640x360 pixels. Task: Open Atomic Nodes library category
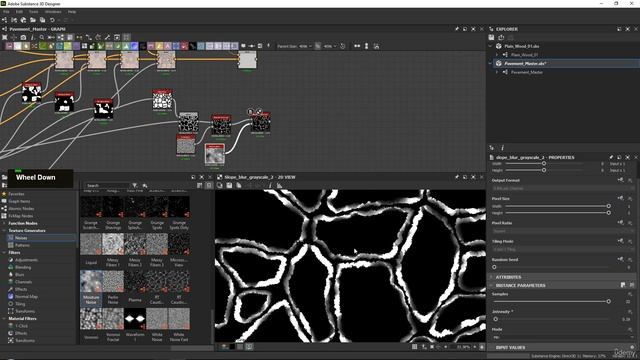[21, 209]
